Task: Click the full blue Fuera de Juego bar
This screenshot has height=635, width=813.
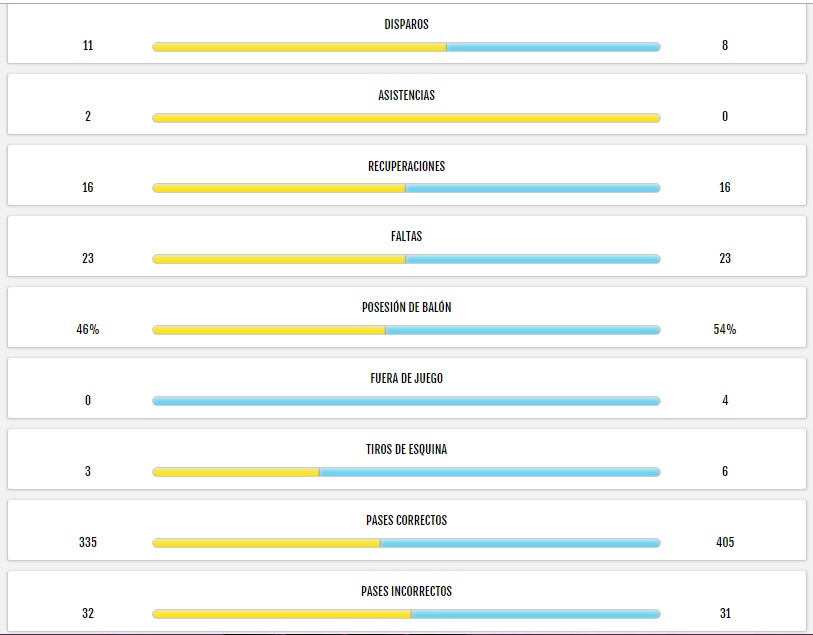Action: [406, 401]
